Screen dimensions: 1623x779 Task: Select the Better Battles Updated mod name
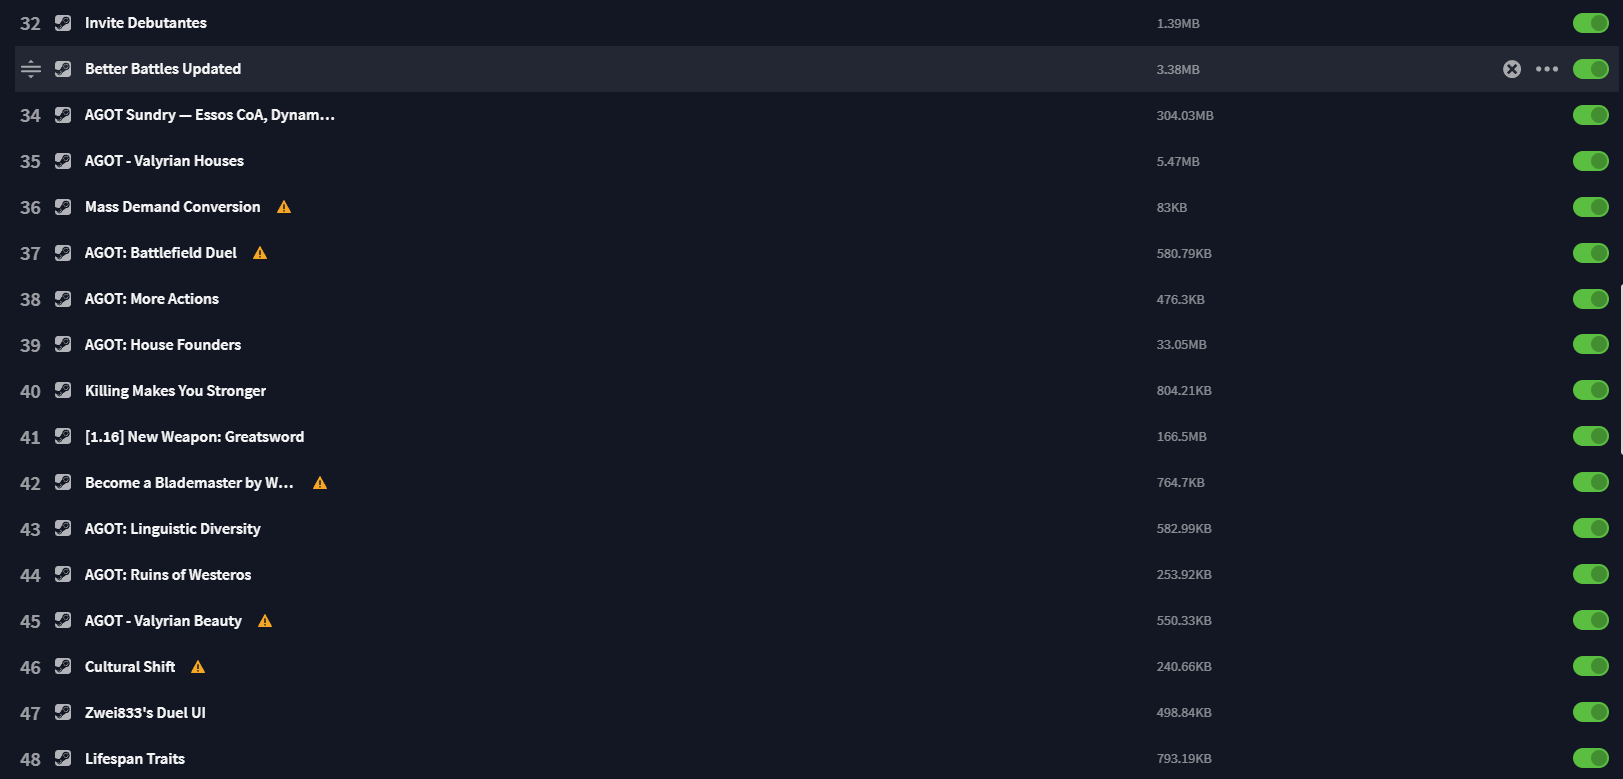coord(163,69)
